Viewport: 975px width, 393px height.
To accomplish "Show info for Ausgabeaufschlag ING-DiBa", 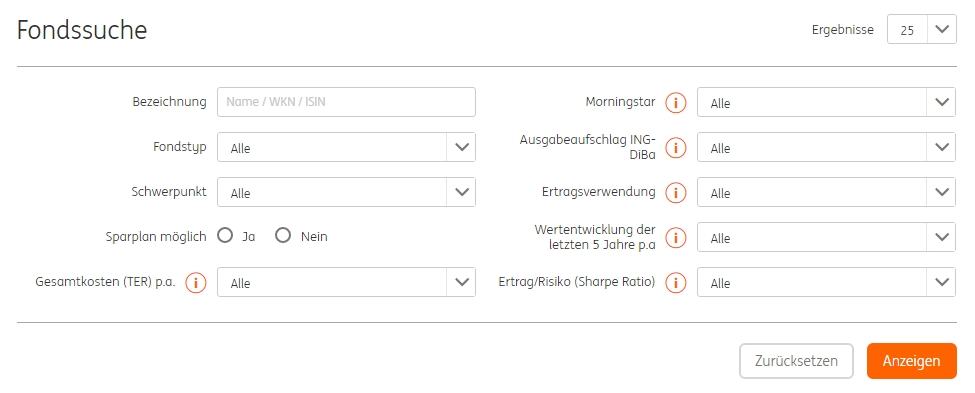I will pos(675,148).
